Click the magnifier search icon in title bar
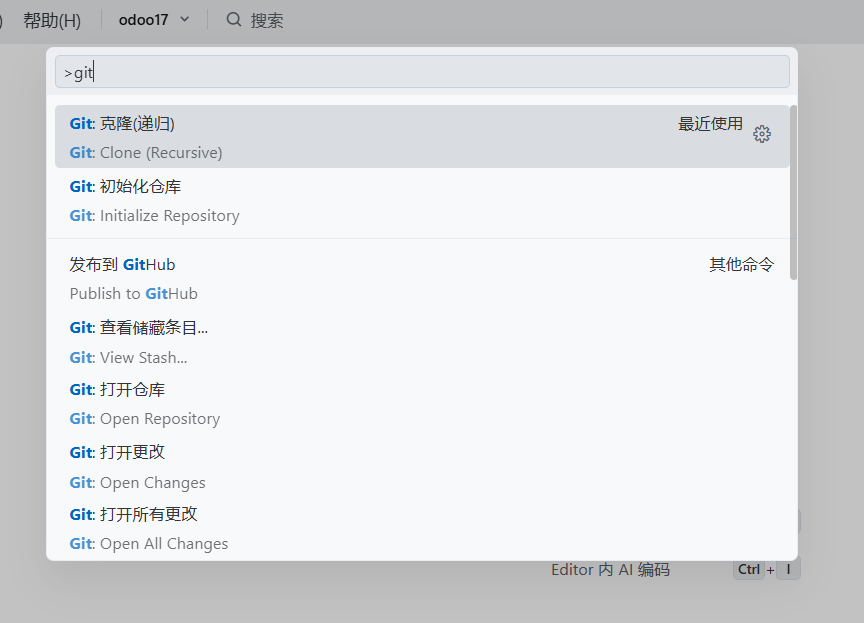 [234, 20]
